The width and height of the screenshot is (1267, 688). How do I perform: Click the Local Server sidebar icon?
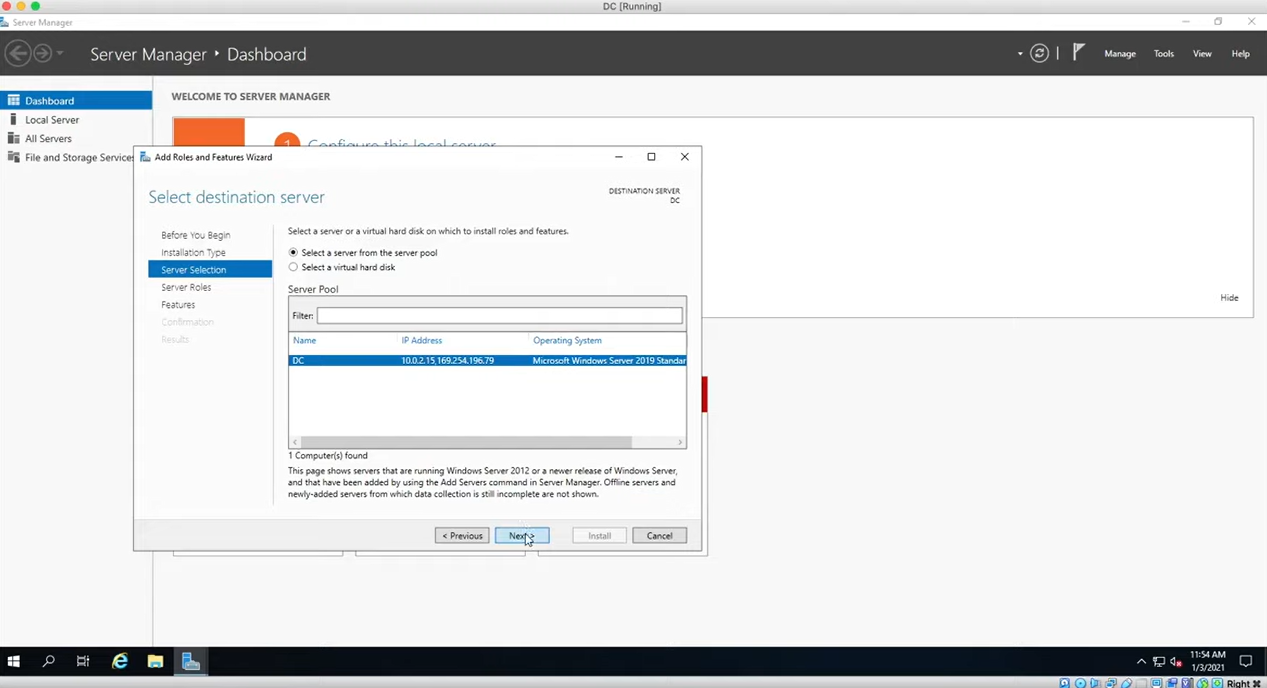tap(13, 119)
